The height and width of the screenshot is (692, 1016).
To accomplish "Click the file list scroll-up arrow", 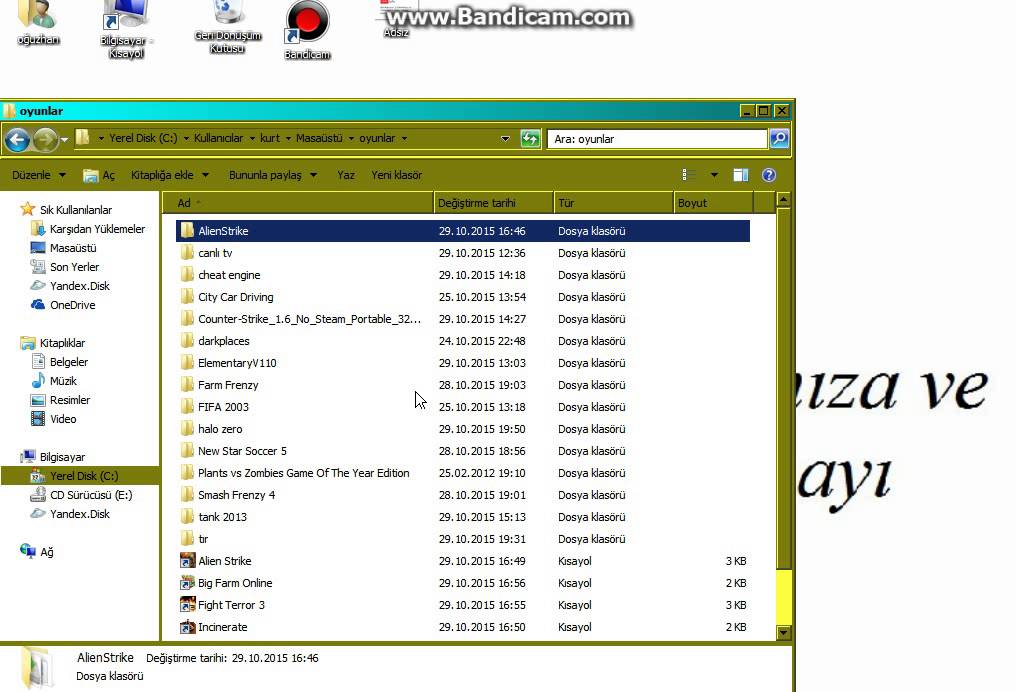I will (x=783, y=200).
